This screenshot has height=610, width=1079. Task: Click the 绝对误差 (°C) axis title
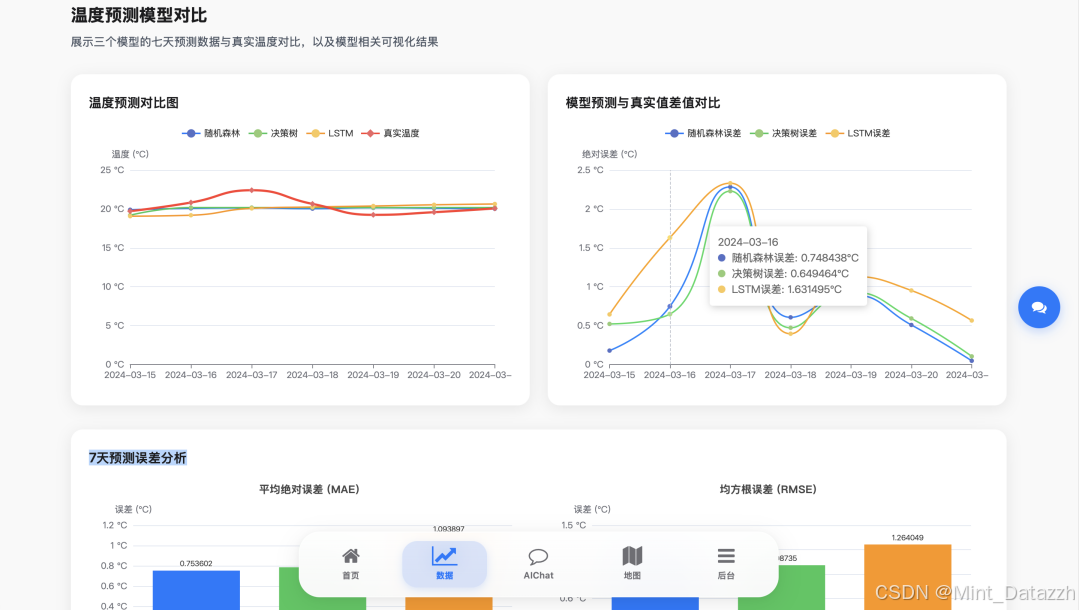[610, 154]
